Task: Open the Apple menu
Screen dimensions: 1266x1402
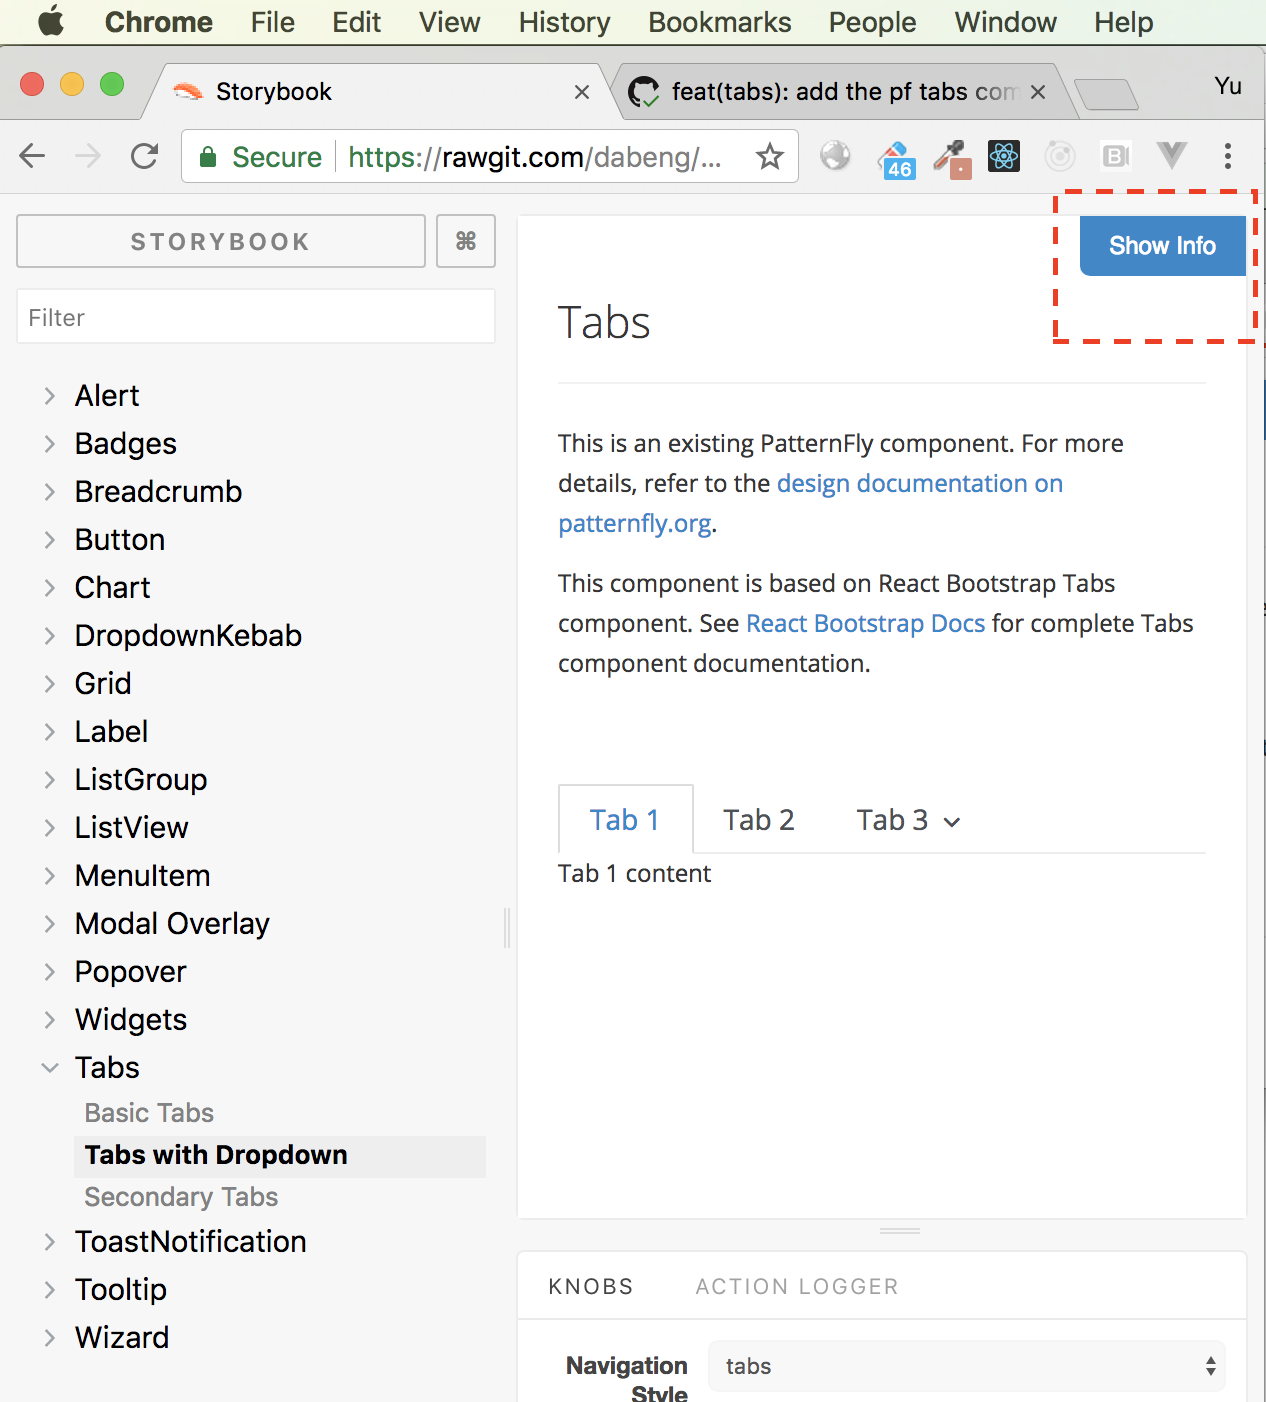Action: click(51, 21)
